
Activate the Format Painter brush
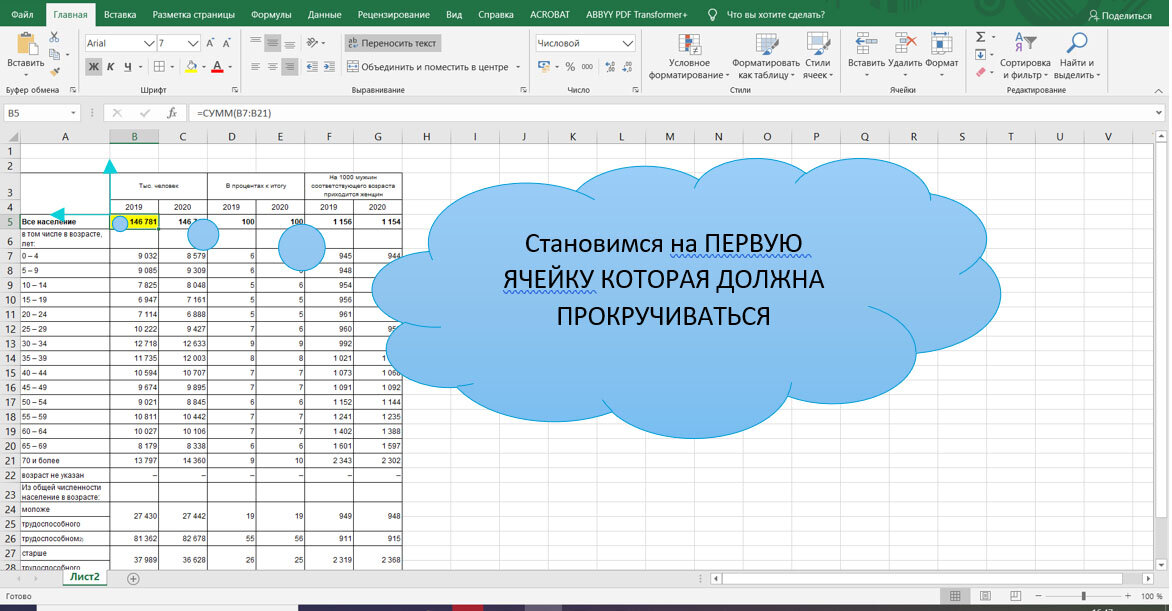click(54, 72)
